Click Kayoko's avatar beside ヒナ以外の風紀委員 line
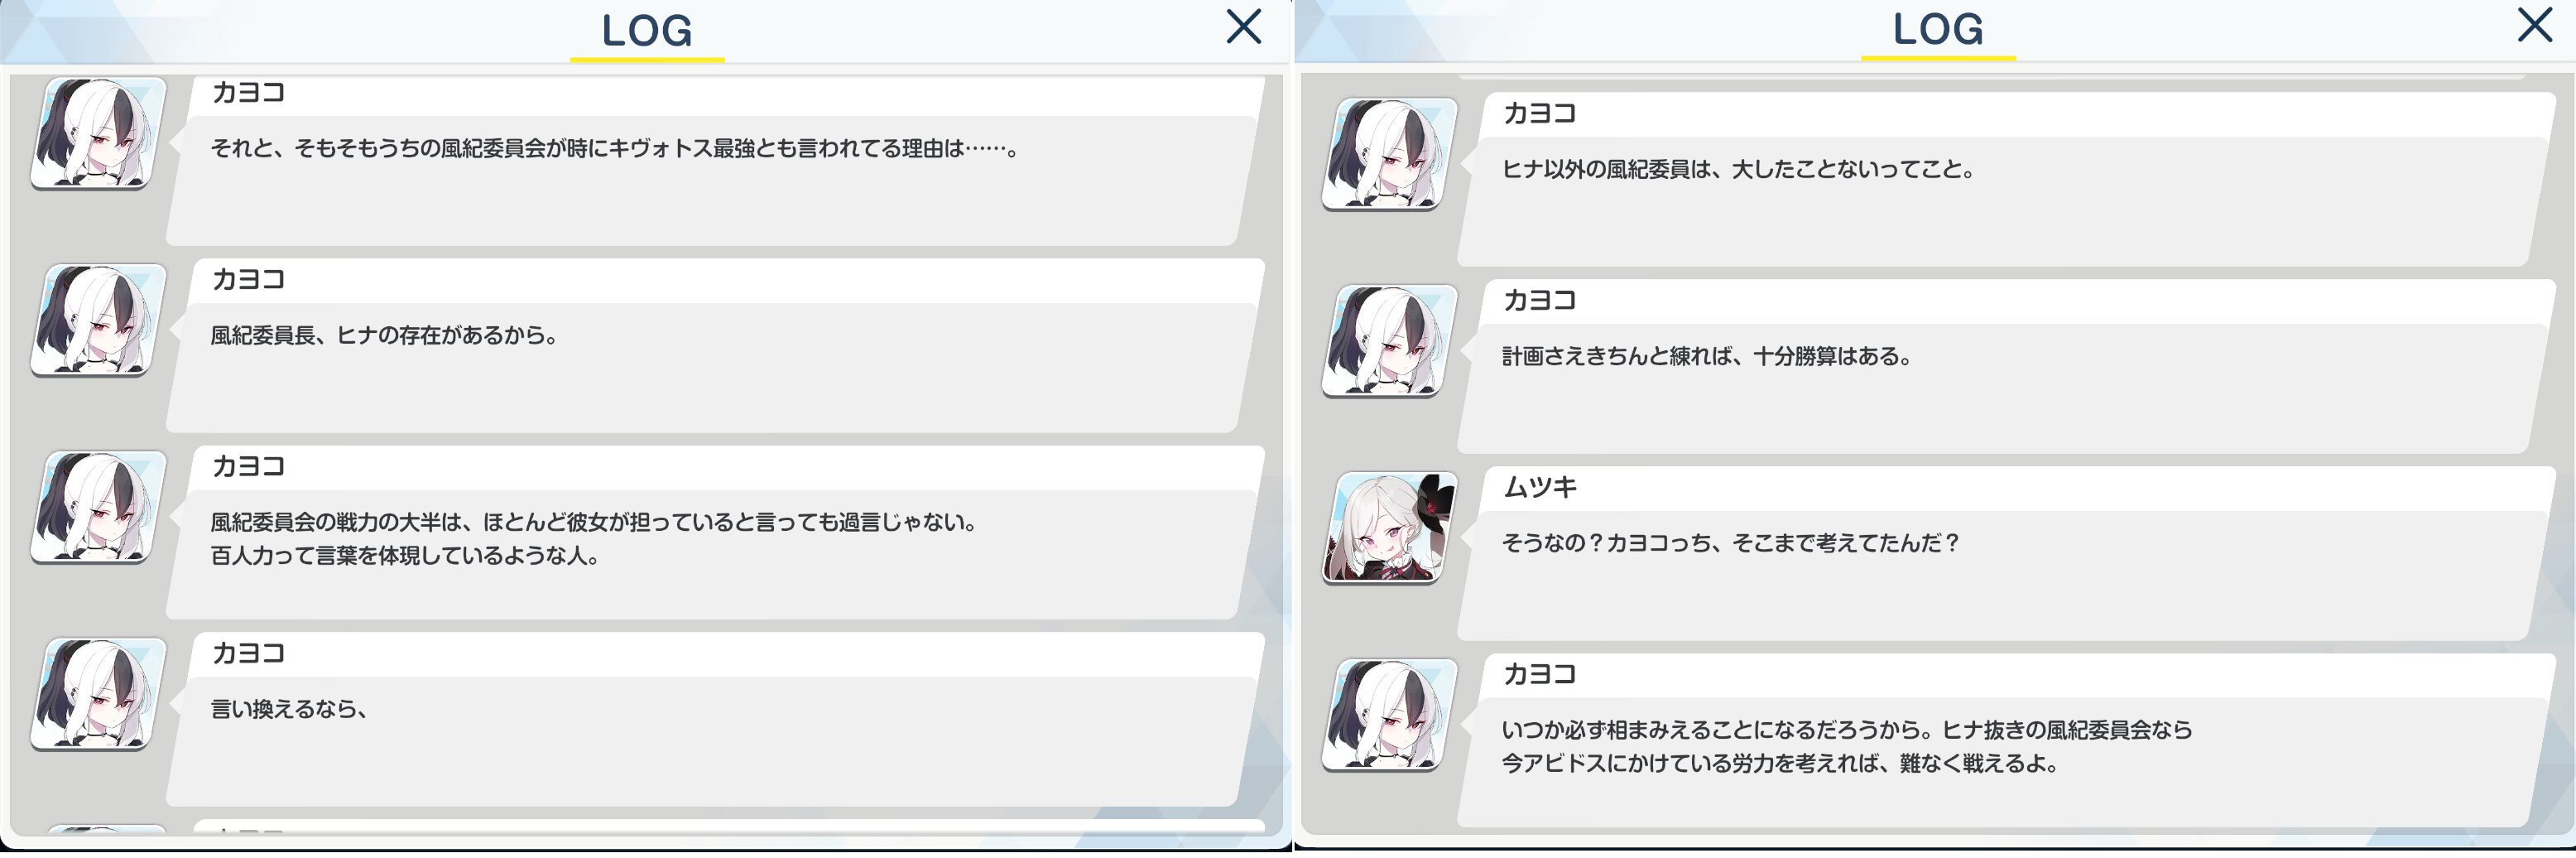Screen dimensions: 2576x858 [x=1389, y=154]
